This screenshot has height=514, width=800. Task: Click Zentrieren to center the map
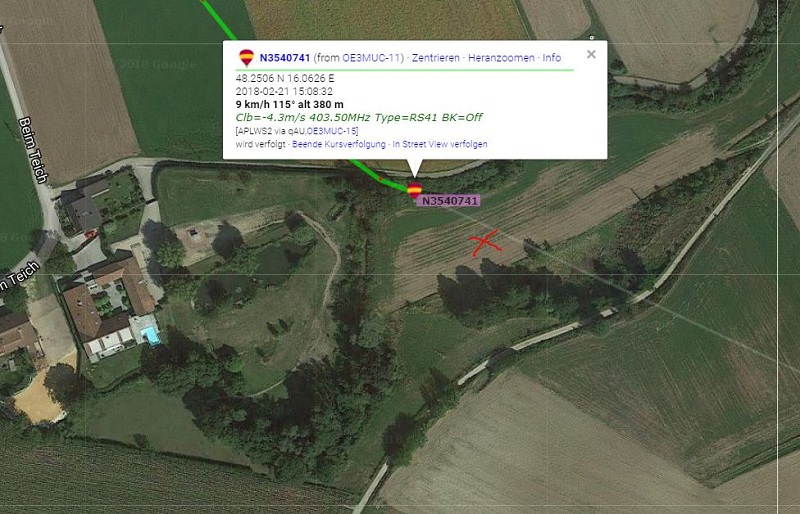point(436,58)
